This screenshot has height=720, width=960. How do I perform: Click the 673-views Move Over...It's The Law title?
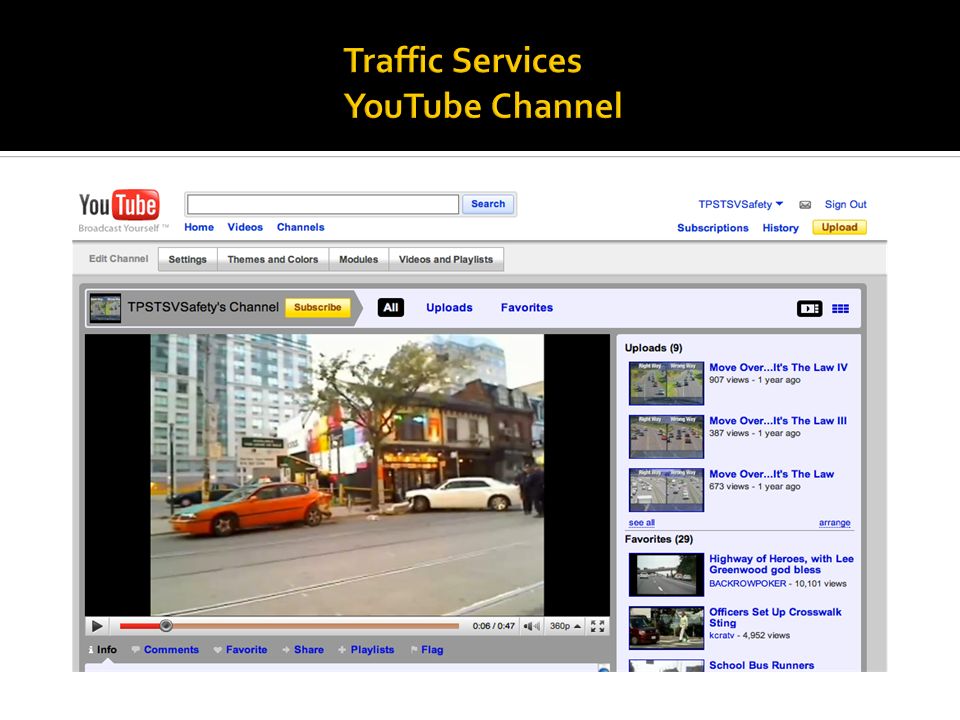click(771, 474)
